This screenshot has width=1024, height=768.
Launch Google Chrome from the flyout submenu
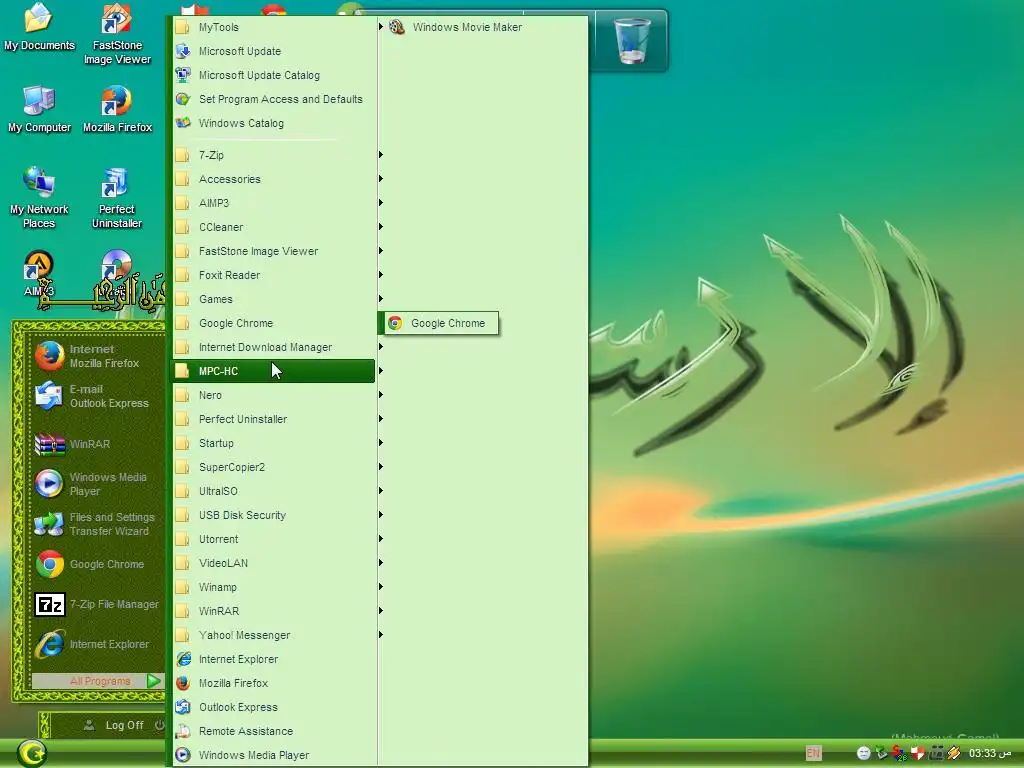tap(441, 323)
